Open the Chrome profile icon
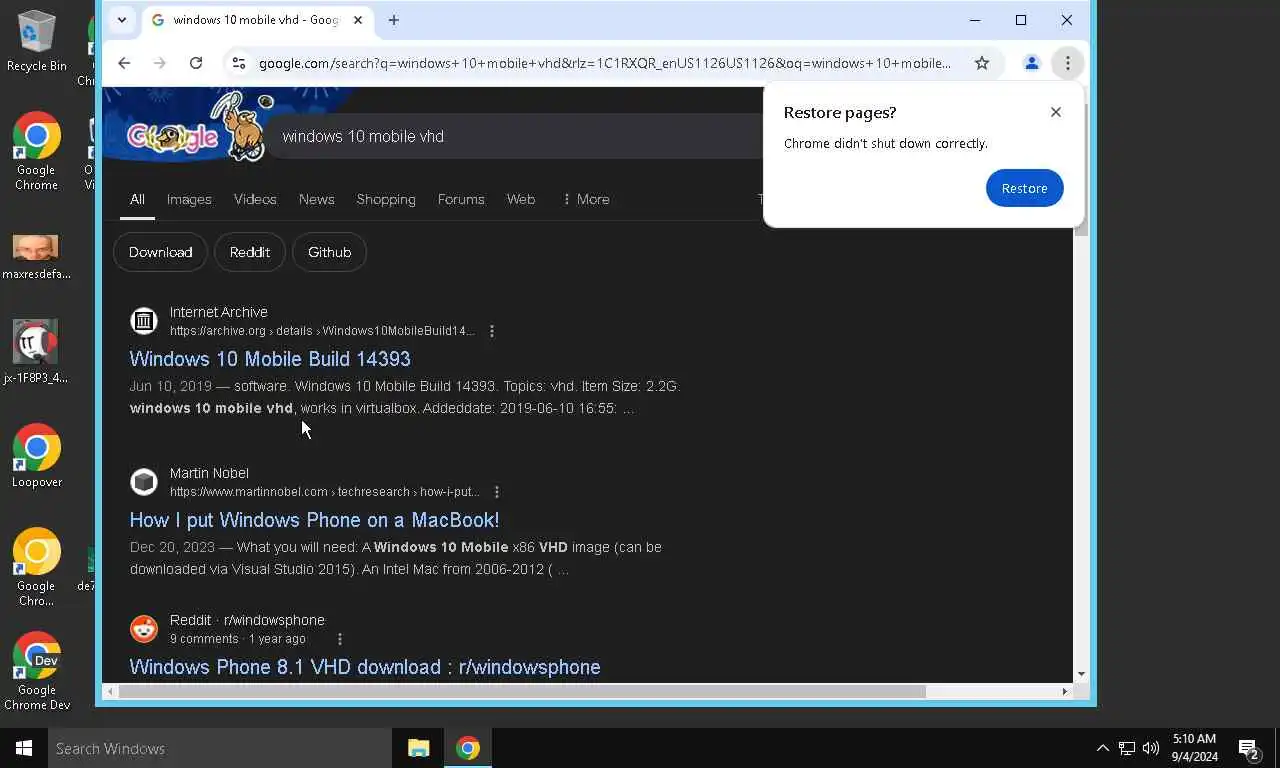This screenshot has width=1280, height=768. coord(1031,63)
